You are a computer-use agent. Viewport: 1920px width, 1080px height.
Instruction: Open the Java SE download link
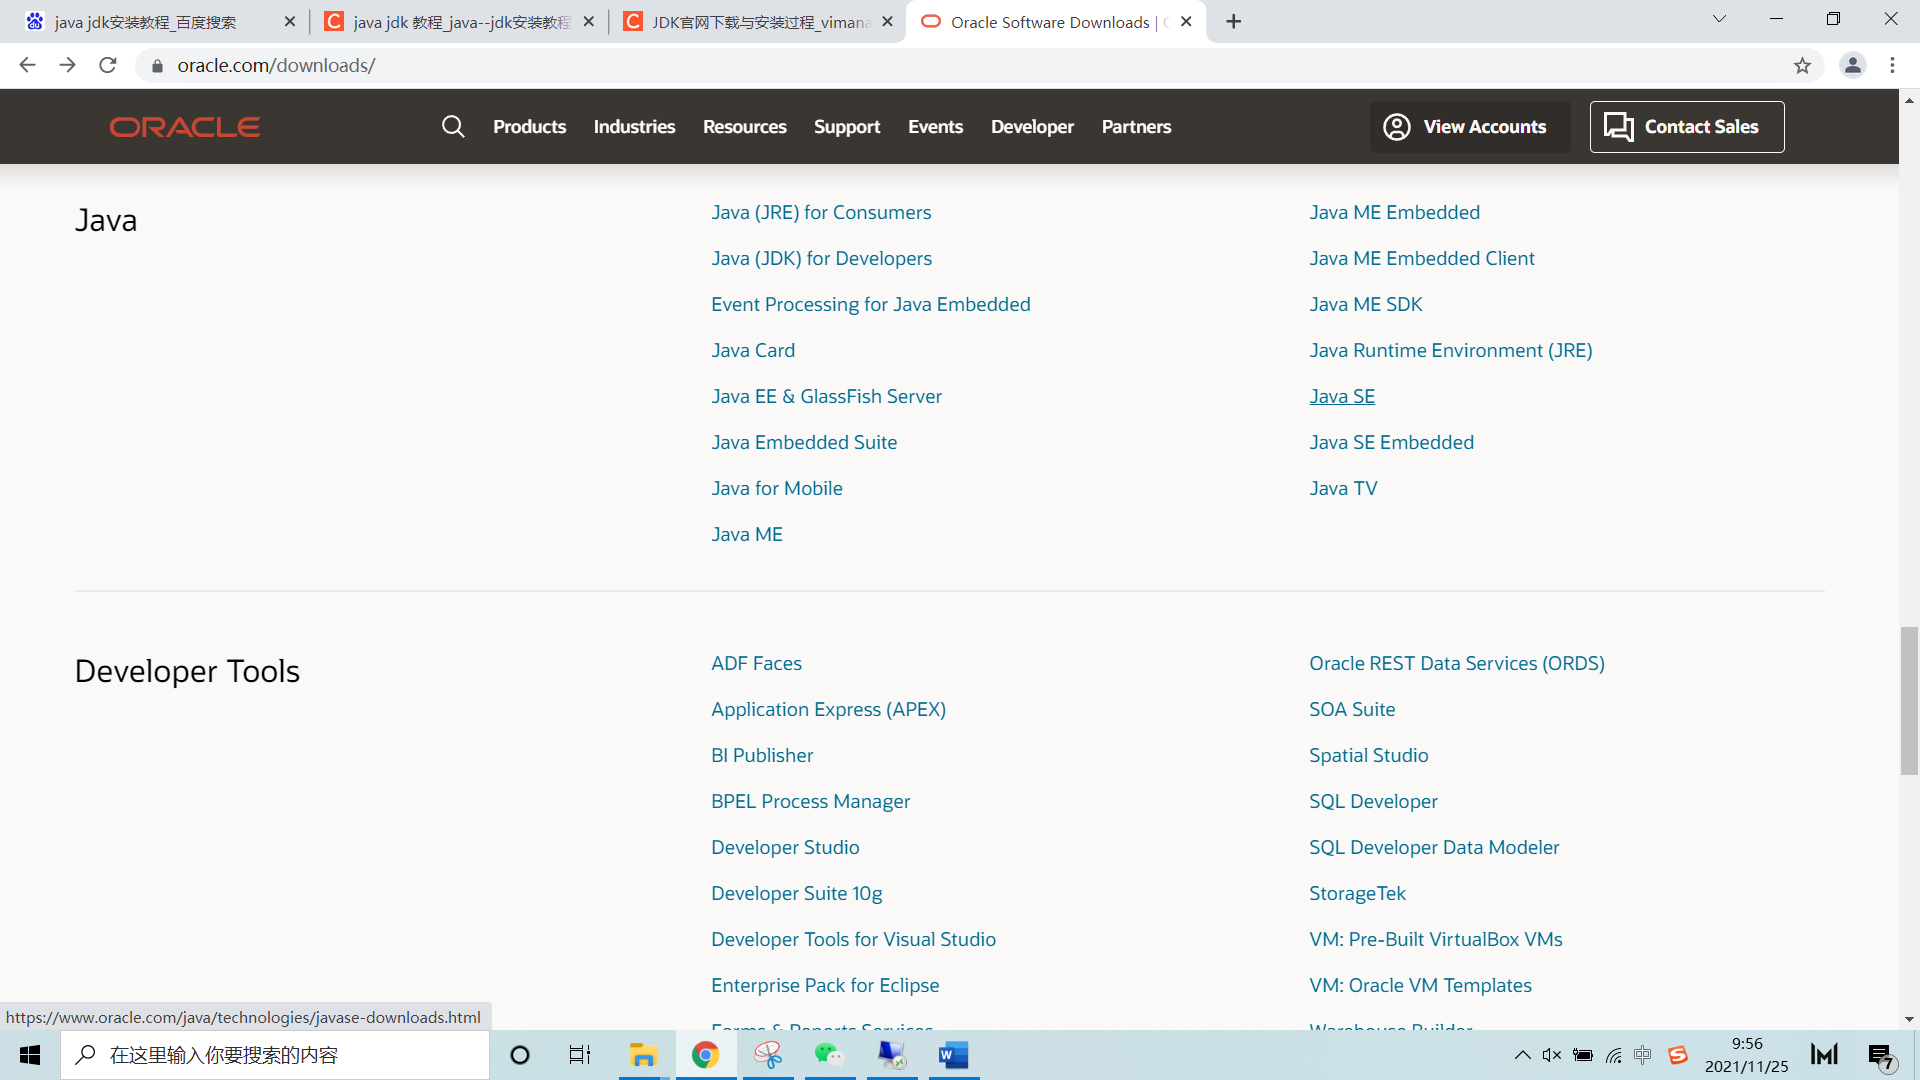(1342, 397)
